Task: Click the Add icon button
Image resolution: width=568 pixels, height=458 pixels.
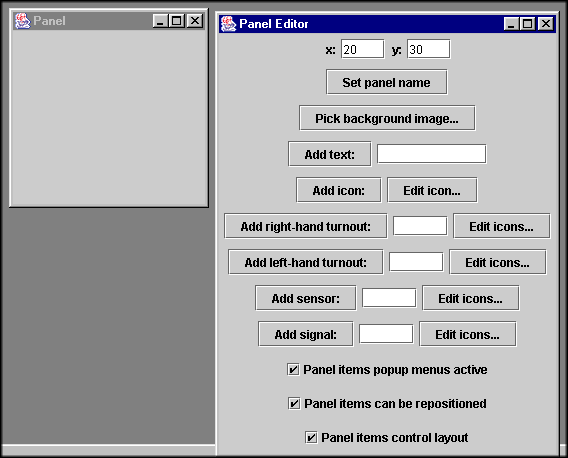Action: click(x=338, y=190)
